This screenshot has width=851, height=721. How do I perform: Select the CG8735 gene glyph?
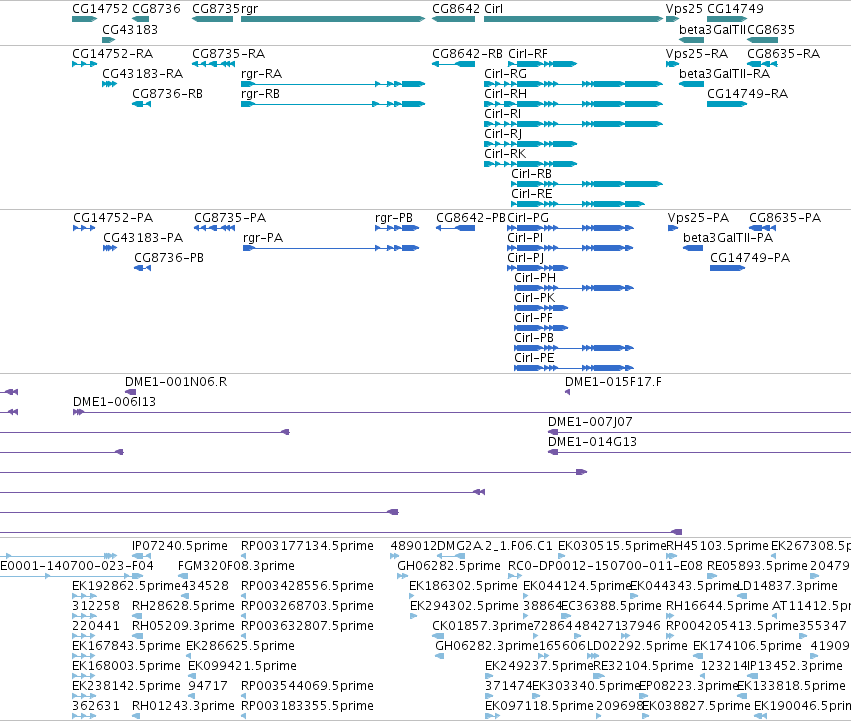[x=213, y=19]
